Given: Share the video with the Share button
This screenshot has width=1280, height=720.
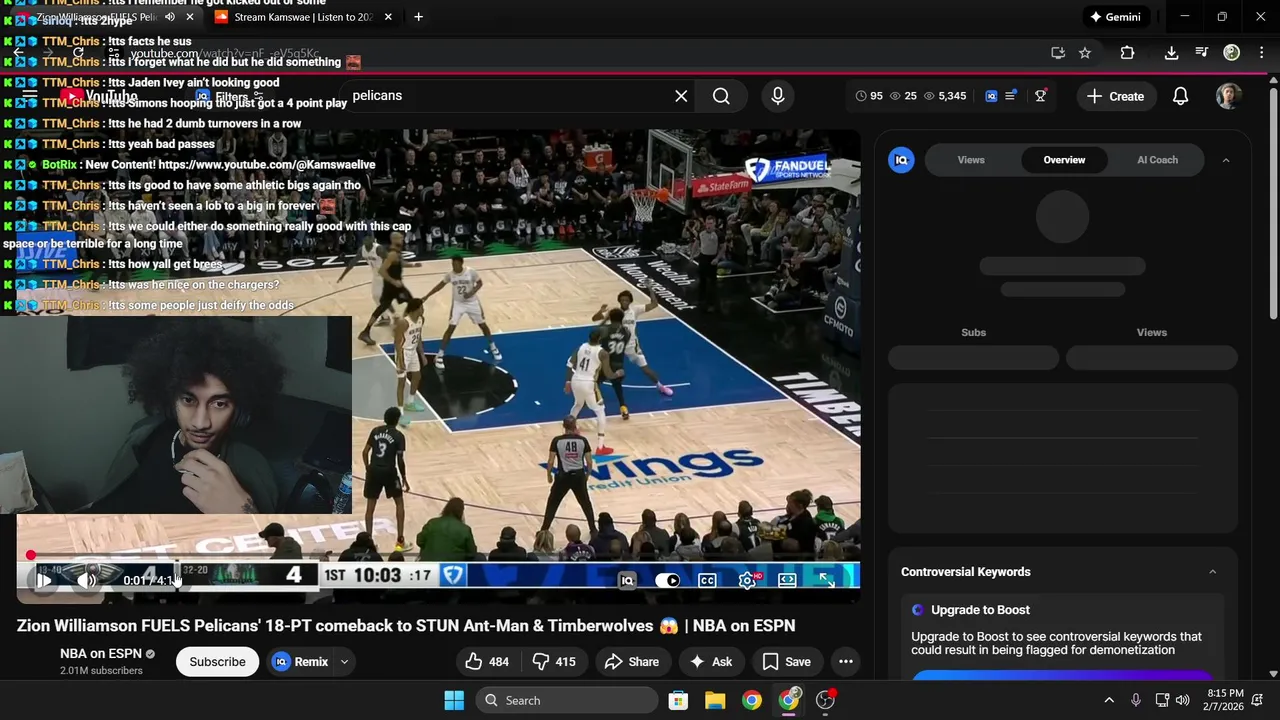Looking at the screenshot, I should pyautogui.click(x=632, y=662).
